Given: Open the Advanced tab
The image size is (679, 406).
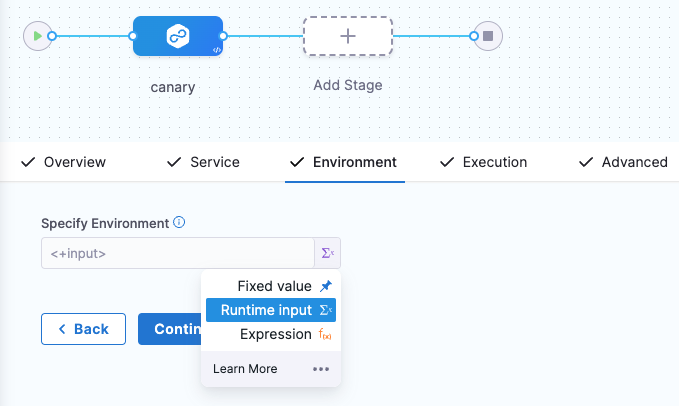Looking at the screenshot, I should point(624,162).
